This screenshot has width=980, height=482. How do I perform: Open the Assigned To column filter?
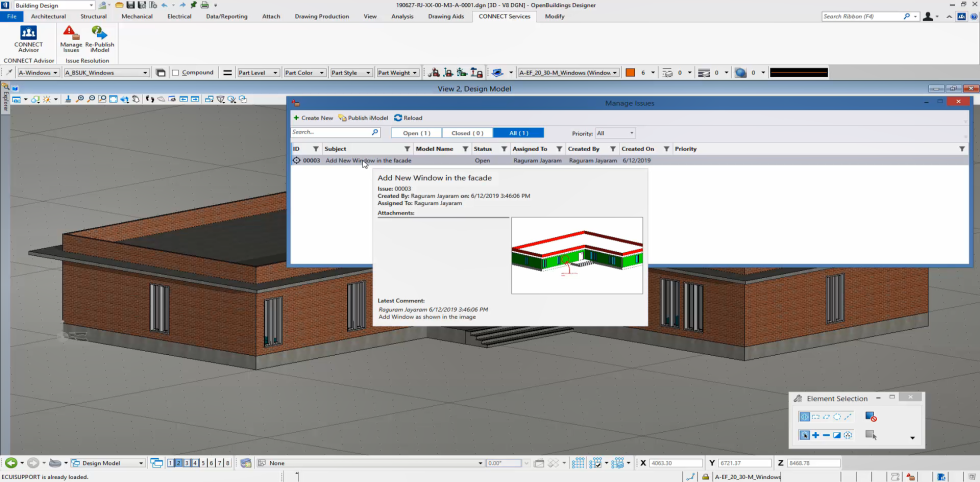559,149
